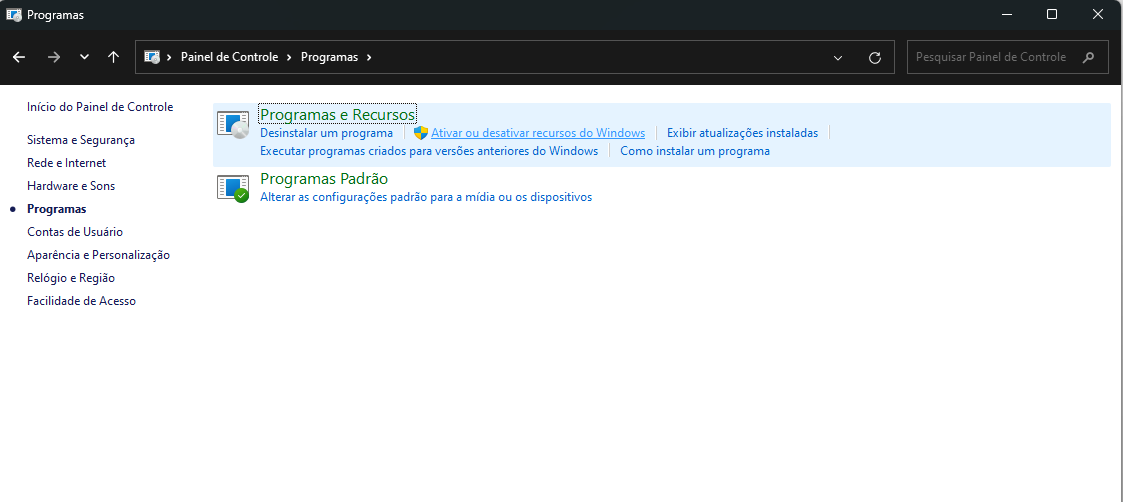Click Como instalar um programa
1123x502 pixels.
pyautogui.click(x=695, y=151)
